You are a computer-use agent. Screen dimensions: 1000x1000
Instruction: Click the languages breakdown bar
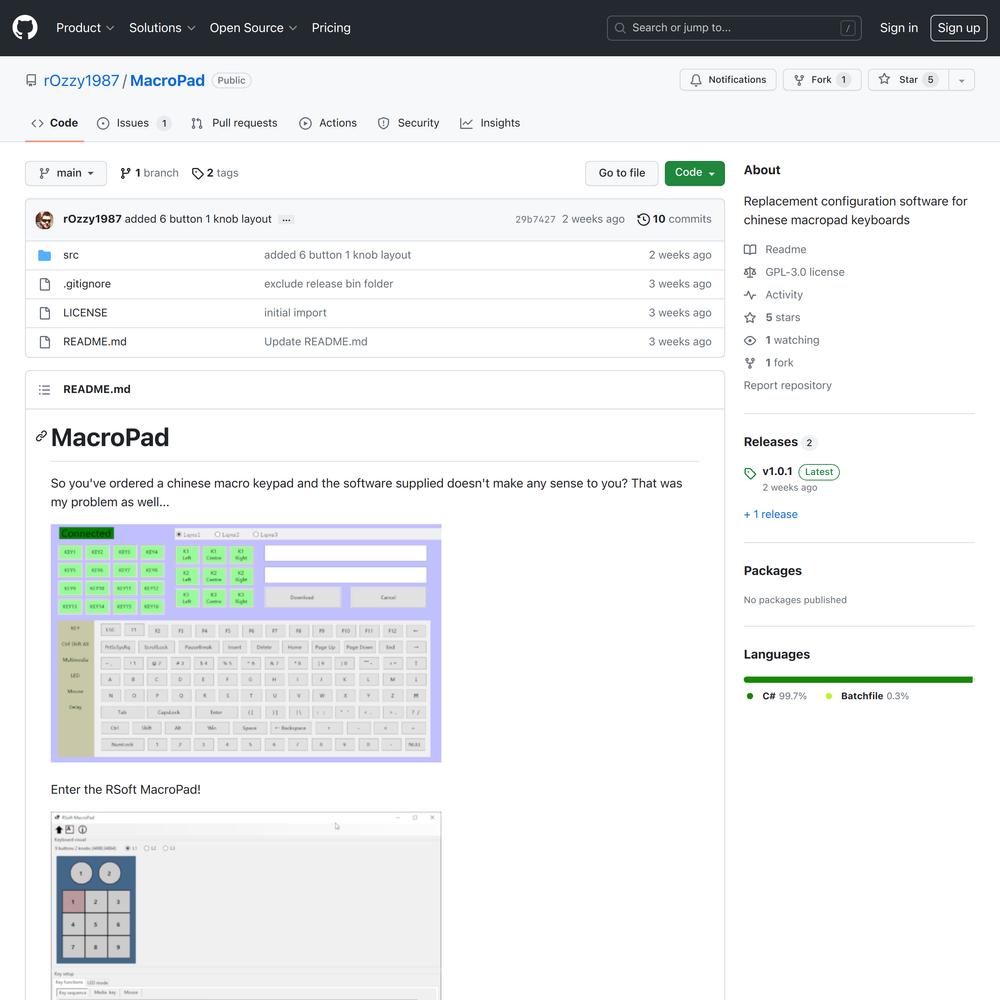point(858,680)
